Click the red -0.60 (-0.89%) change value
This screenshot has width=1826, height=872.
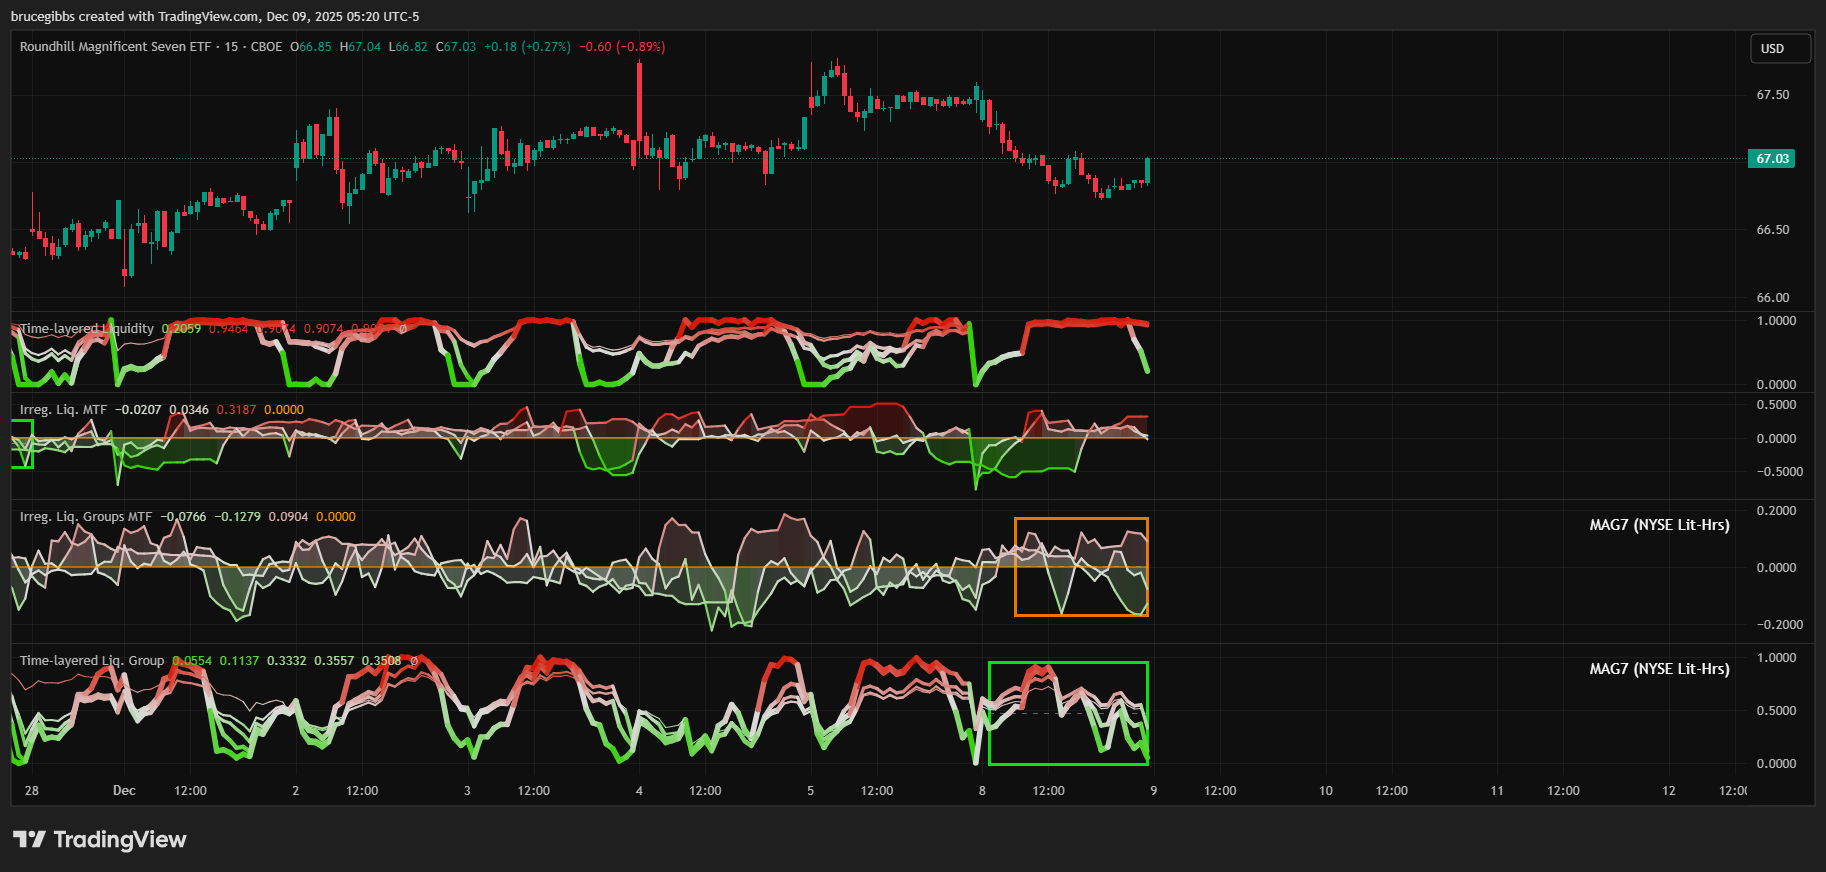[622, 47]
